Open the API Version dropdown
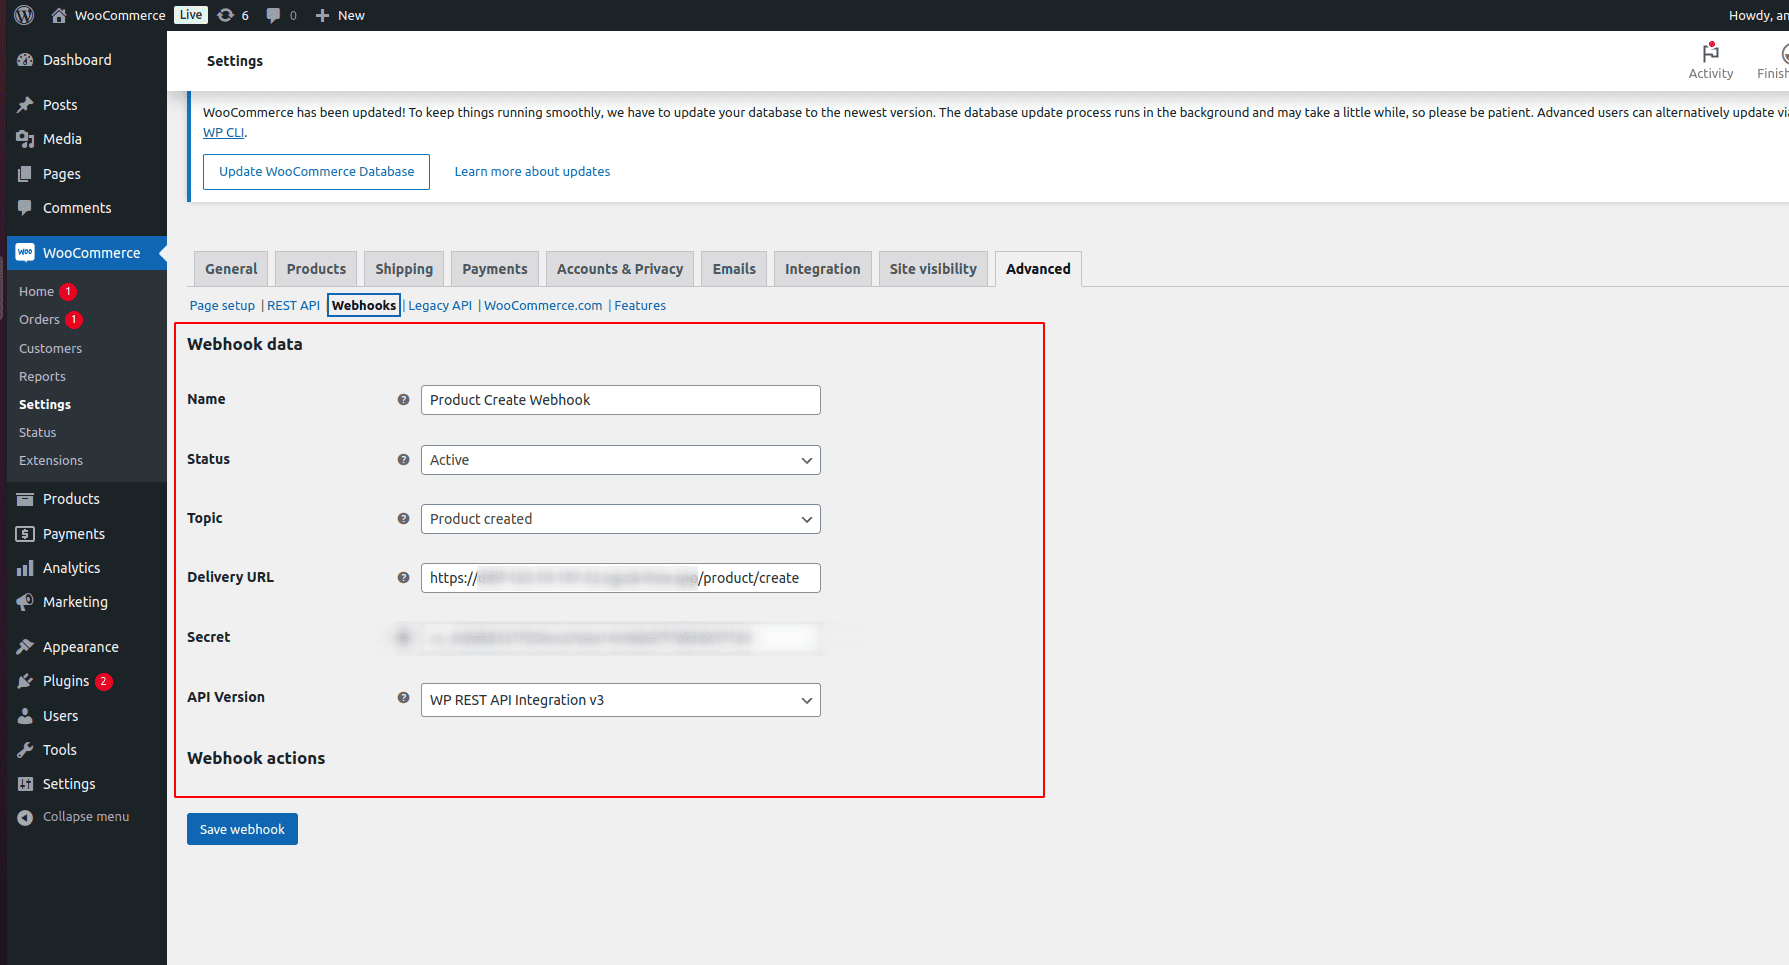This screenshot has height=965, width=1789. 620,700
